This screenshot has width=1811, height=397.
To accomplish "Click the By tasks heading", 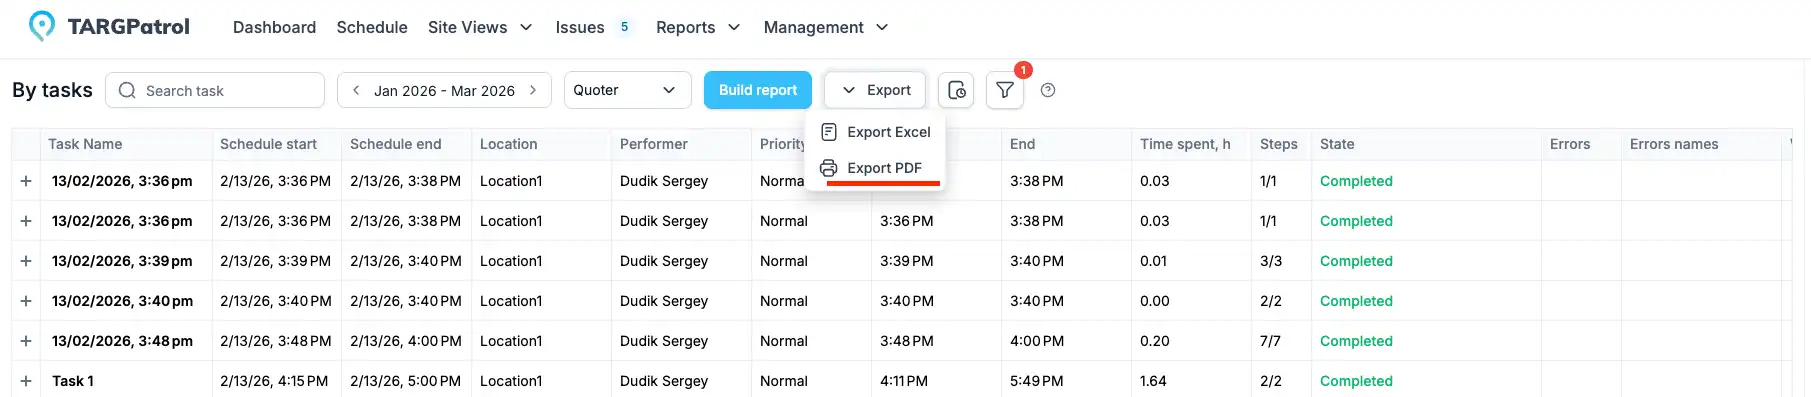I will (x=52, y=90).
